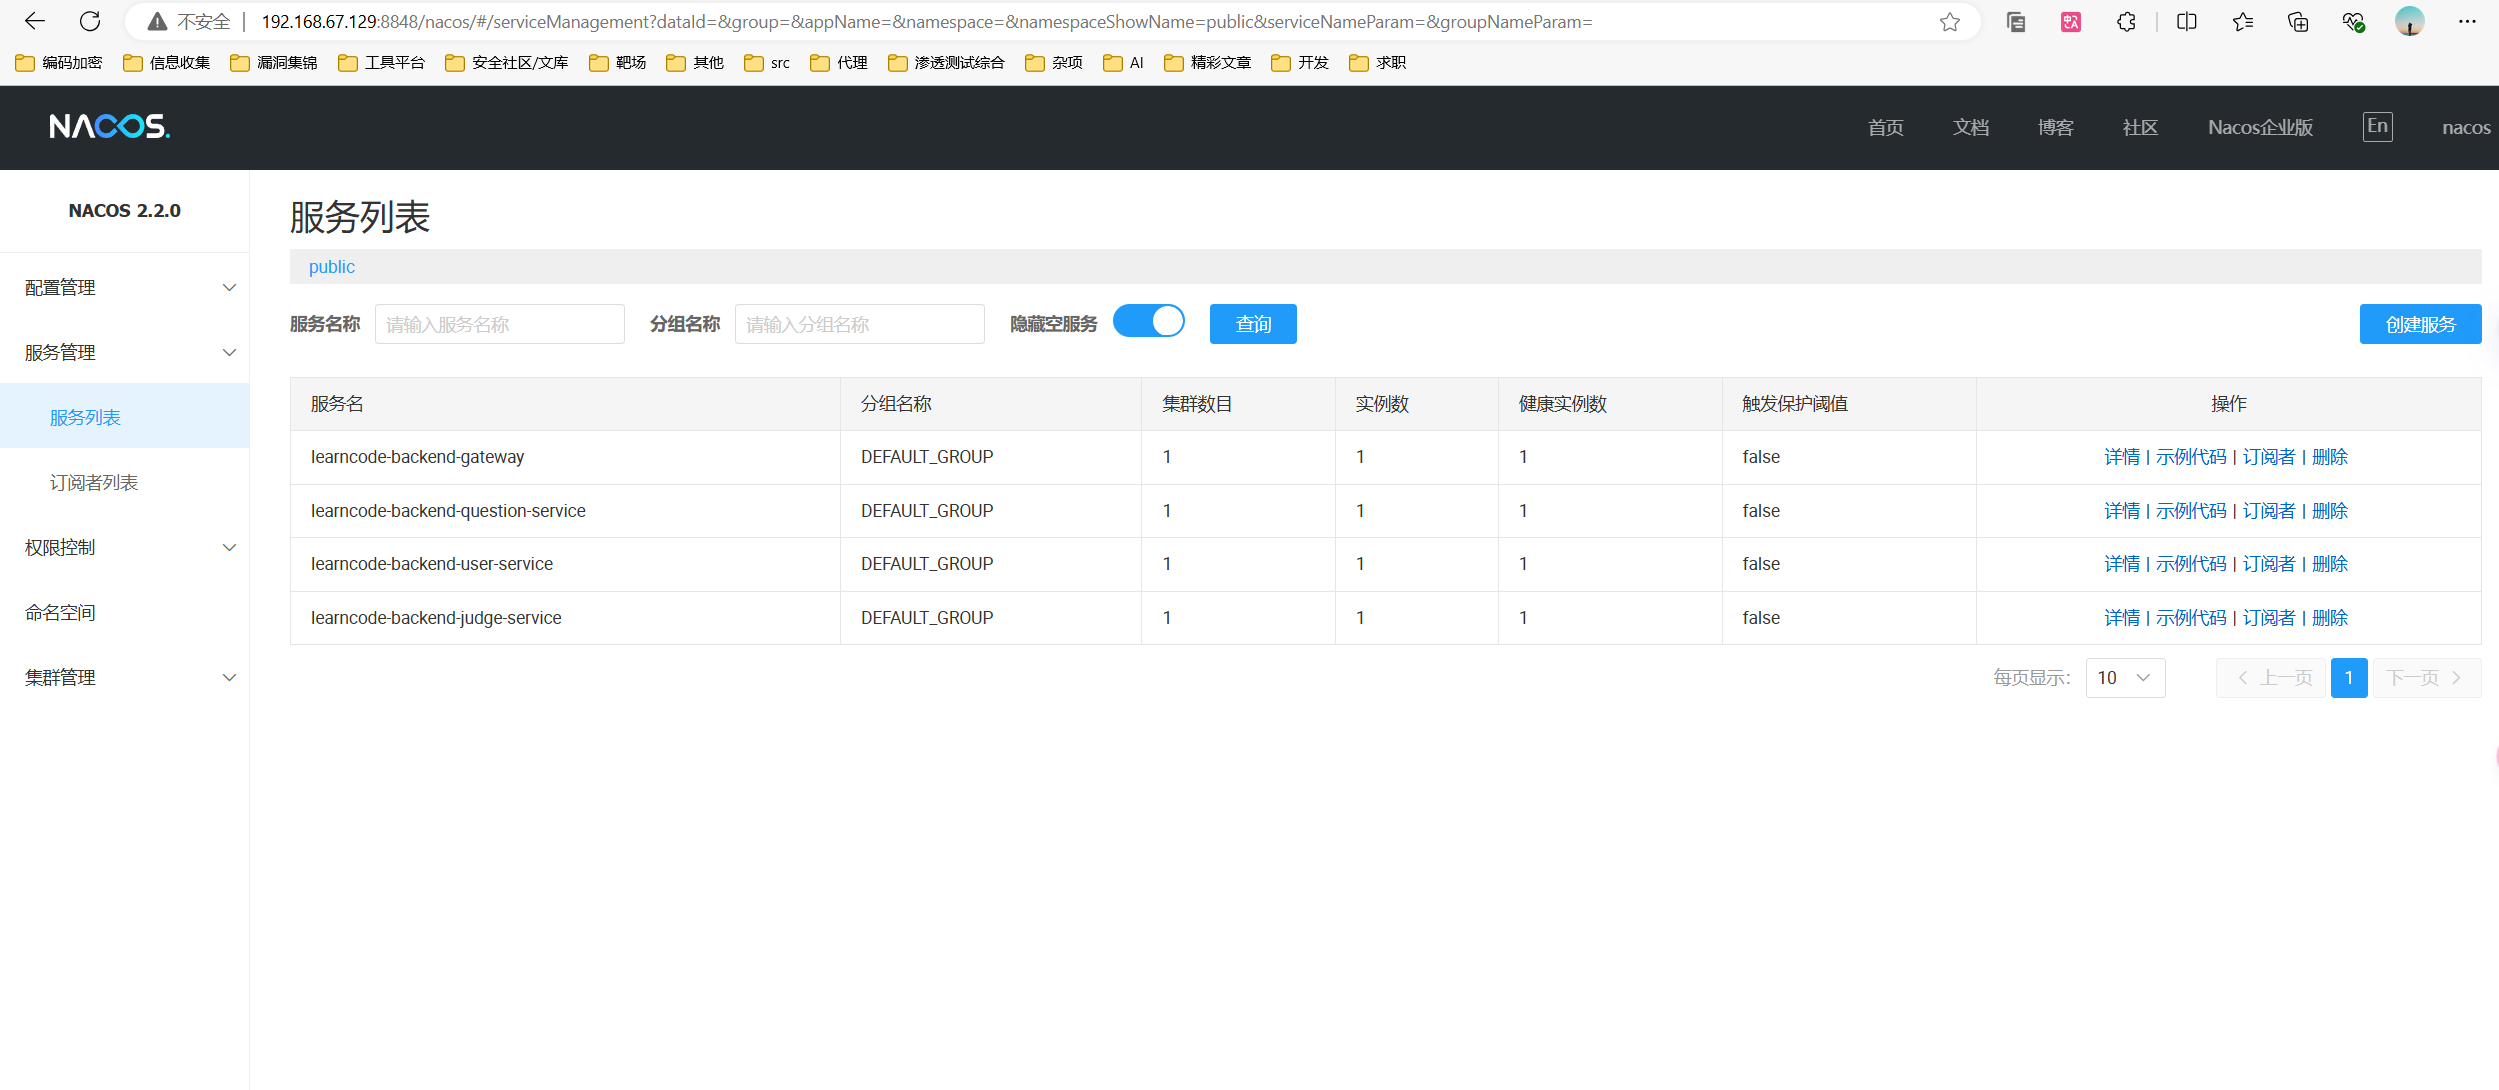Go to 首页 in the top navigation
The image size is (2499, 1090).
click(x=1886, y=128)
